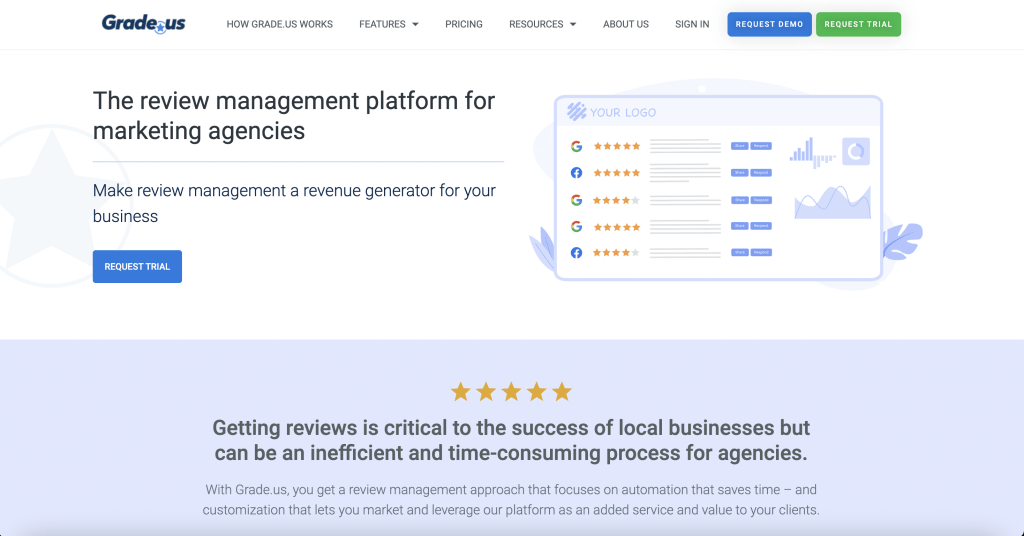The width and height of the screenshot is (1024, 536).
Task: Click the Respond button in the first review row
Action: point(761,146)
